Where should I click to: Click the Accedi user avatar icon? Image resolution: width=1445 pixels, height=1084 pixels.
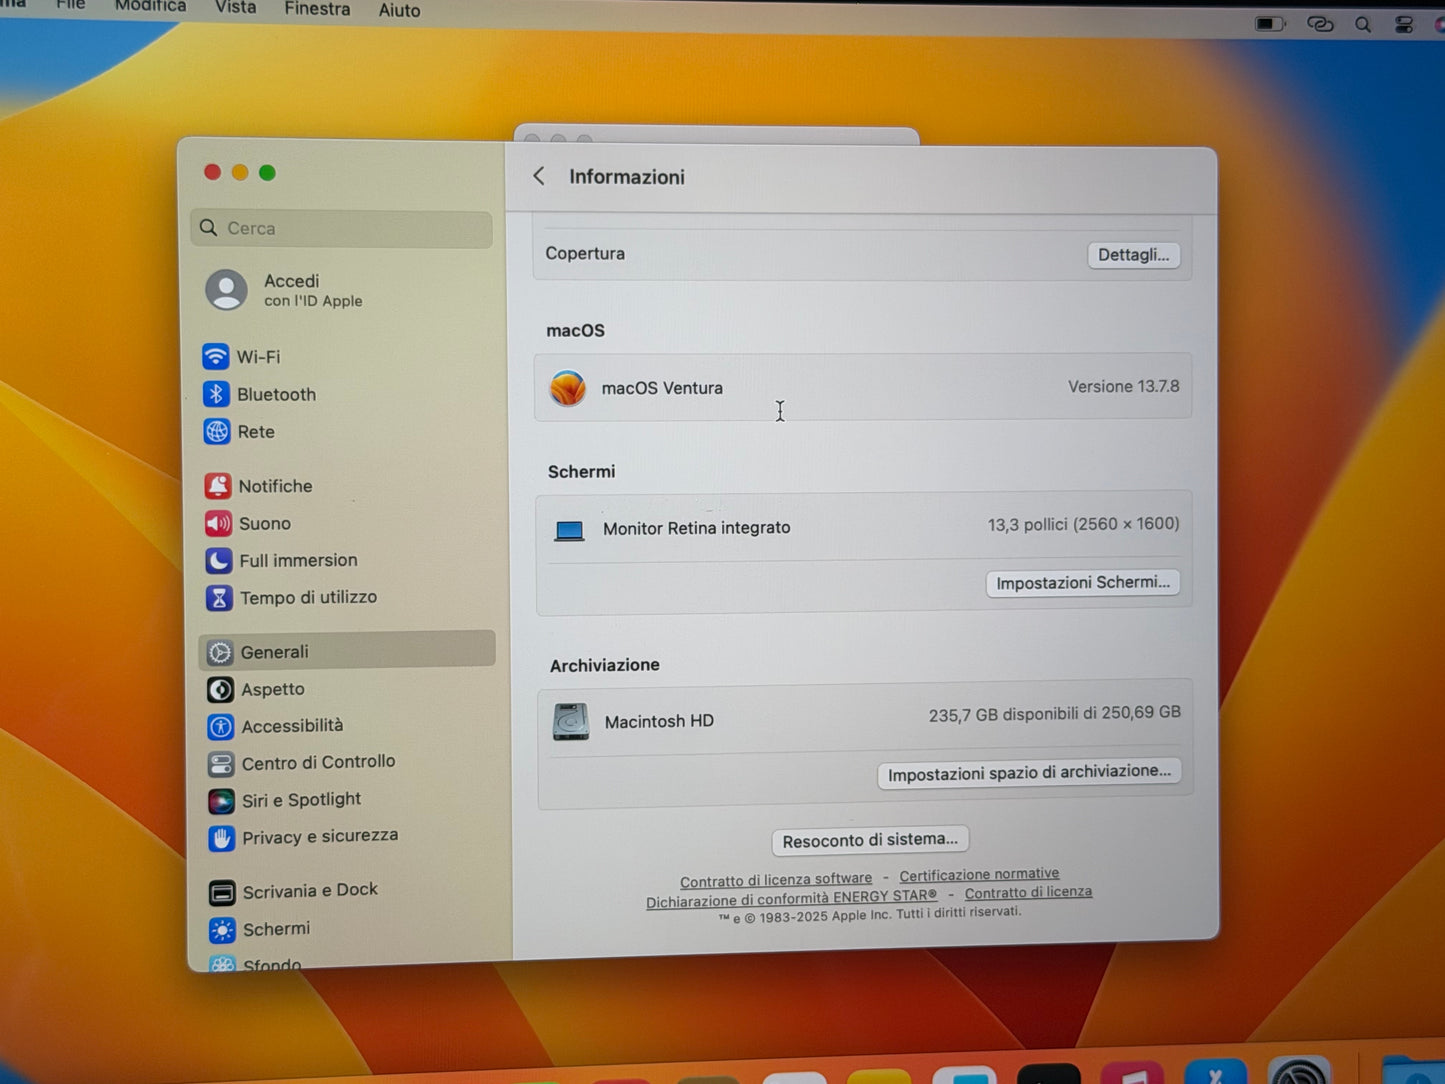[226, 290]
